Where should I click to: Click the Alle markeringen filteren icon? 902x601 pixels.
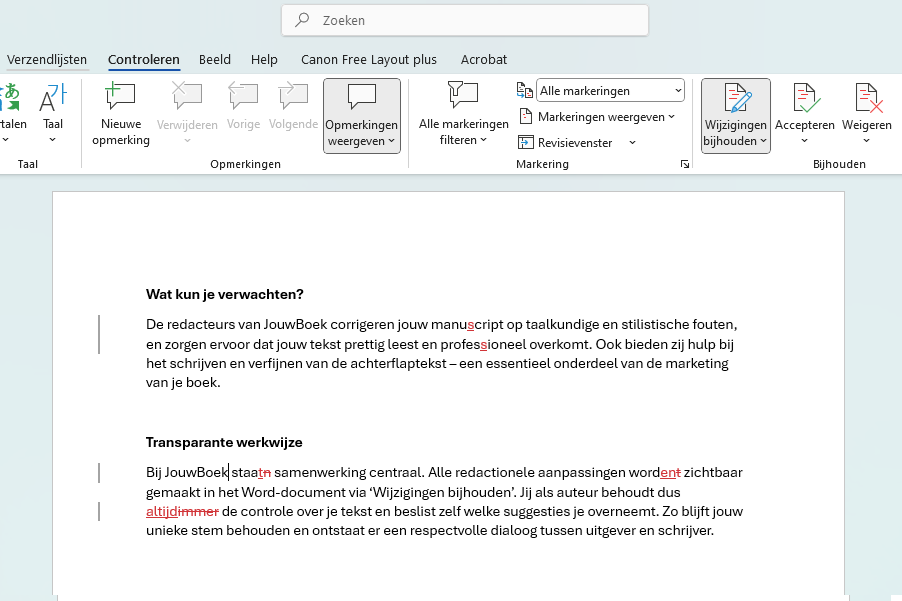463,95
